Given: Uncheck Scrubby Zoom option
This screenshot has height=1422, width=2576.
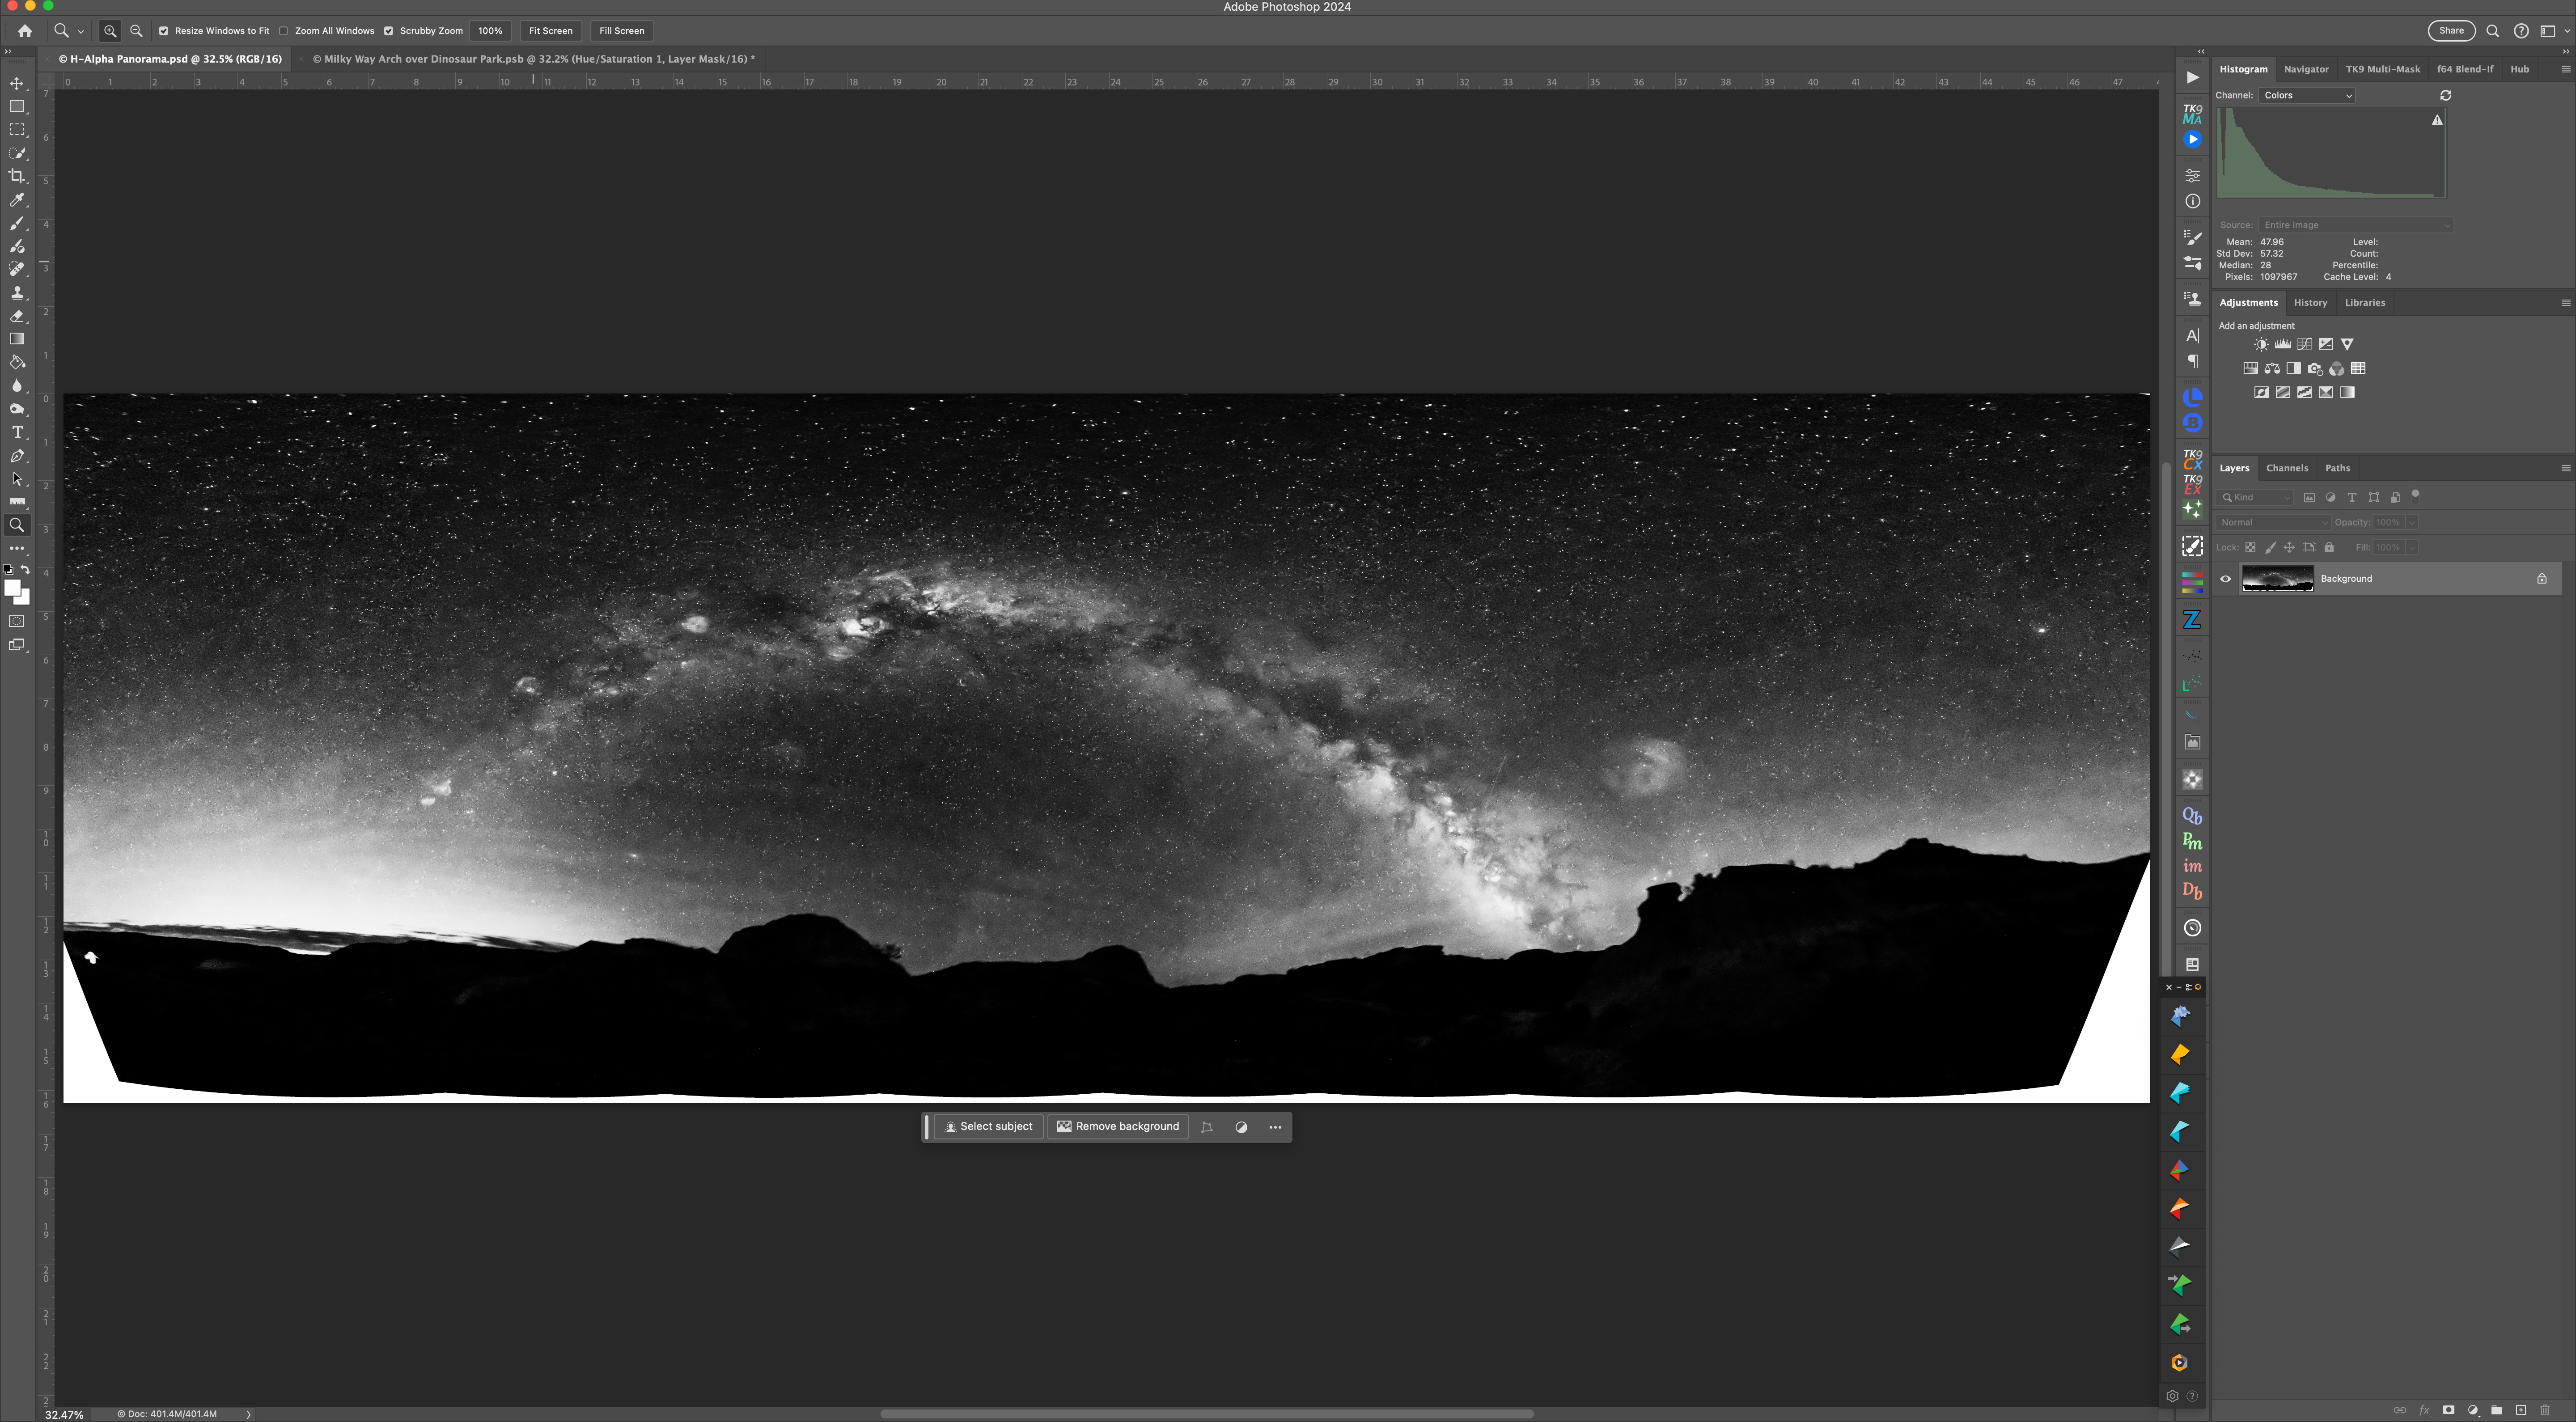Looking at the screenshot, I should click(x=389, y=31).
